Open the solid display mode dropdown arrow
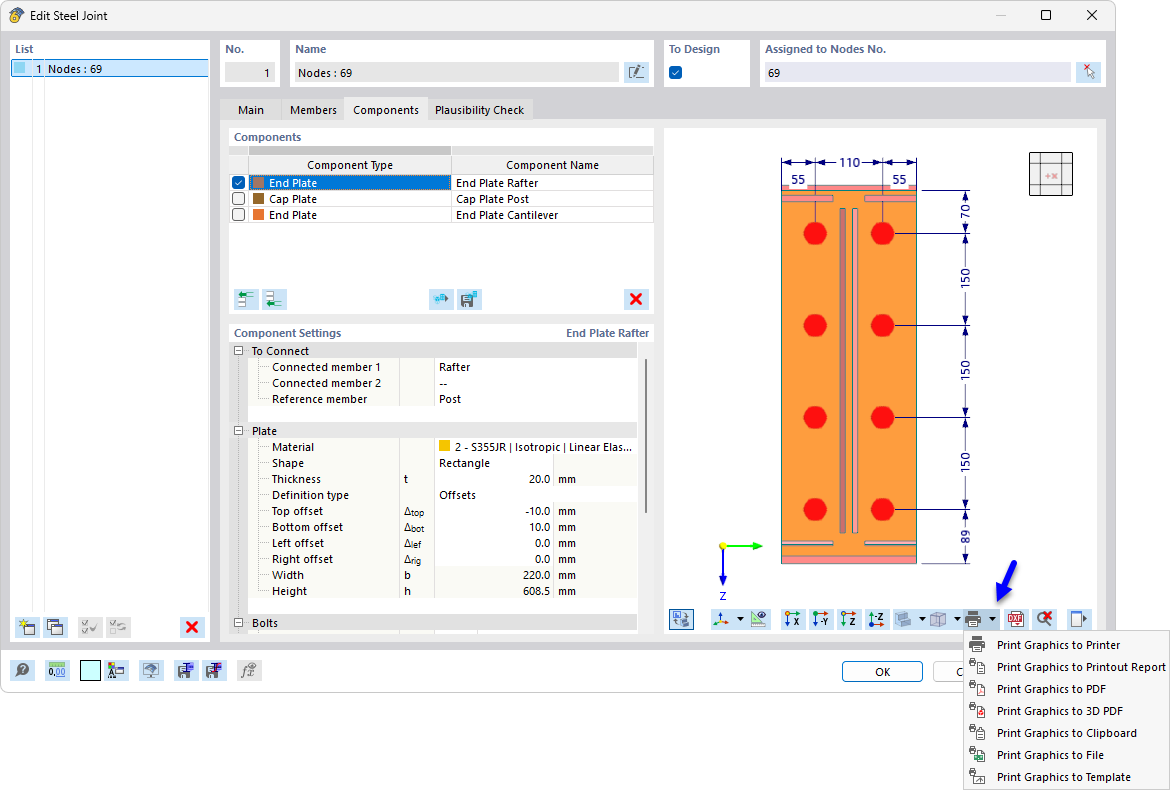 tap(922, 618)
